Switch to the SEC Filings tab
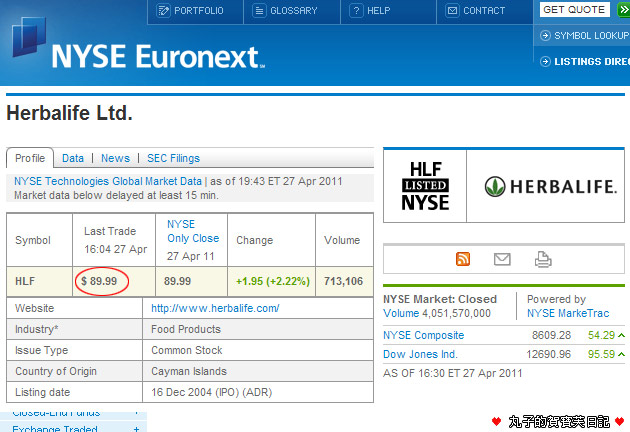 tap(173, 158)
